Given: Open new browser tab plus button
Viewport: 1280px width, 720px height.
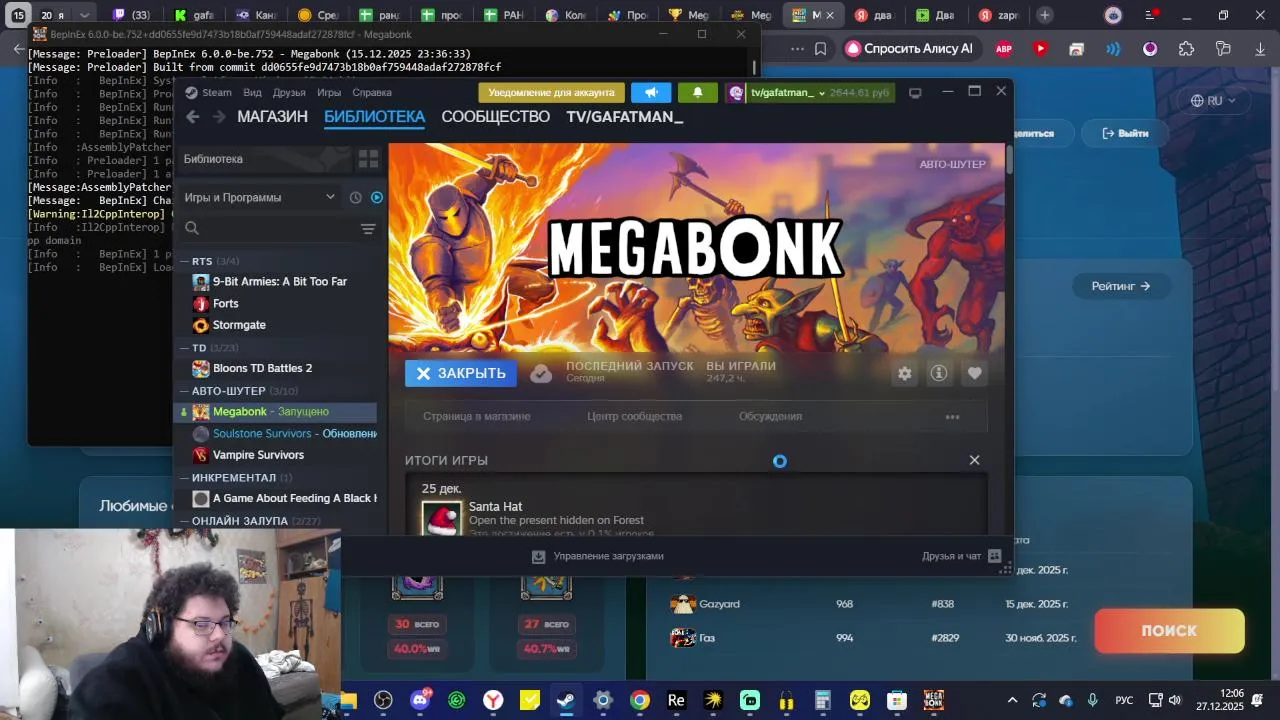Looking at the screenshot, I should coord(1044,15).
